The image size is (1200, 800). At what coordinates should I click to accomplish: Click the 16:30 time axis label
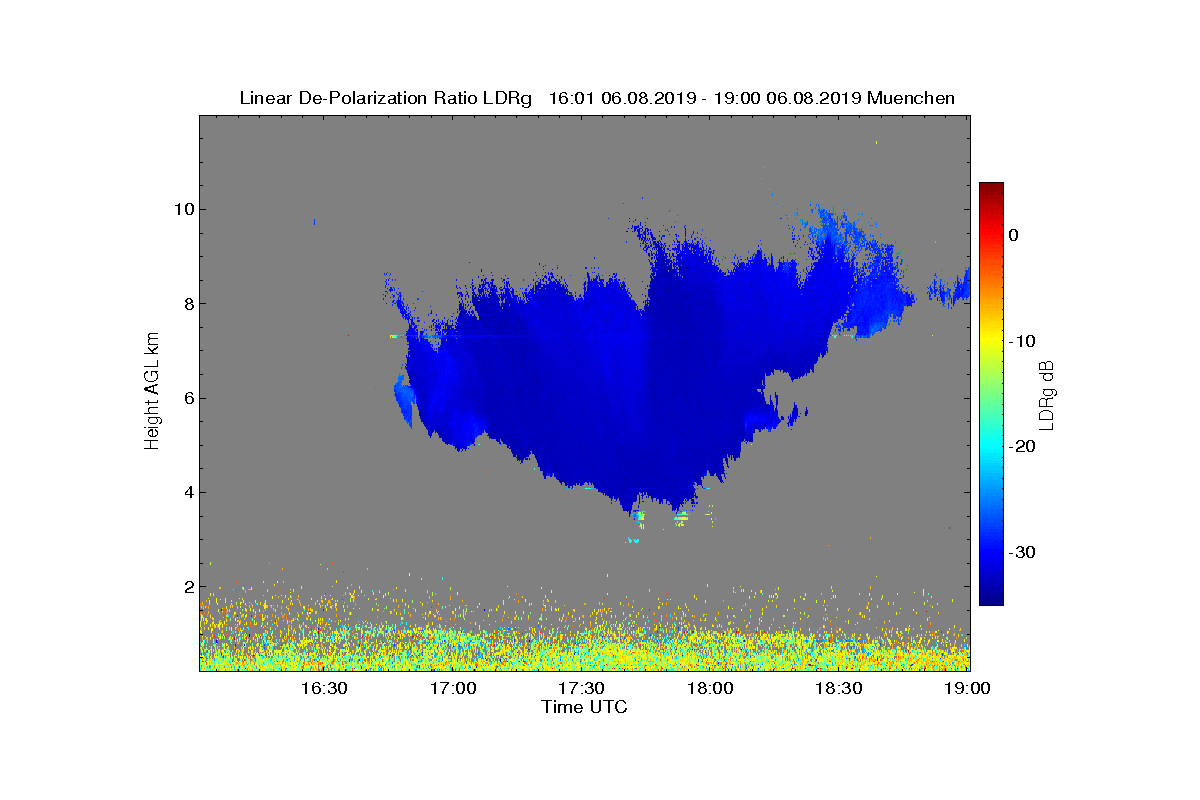tap(324, 688)
